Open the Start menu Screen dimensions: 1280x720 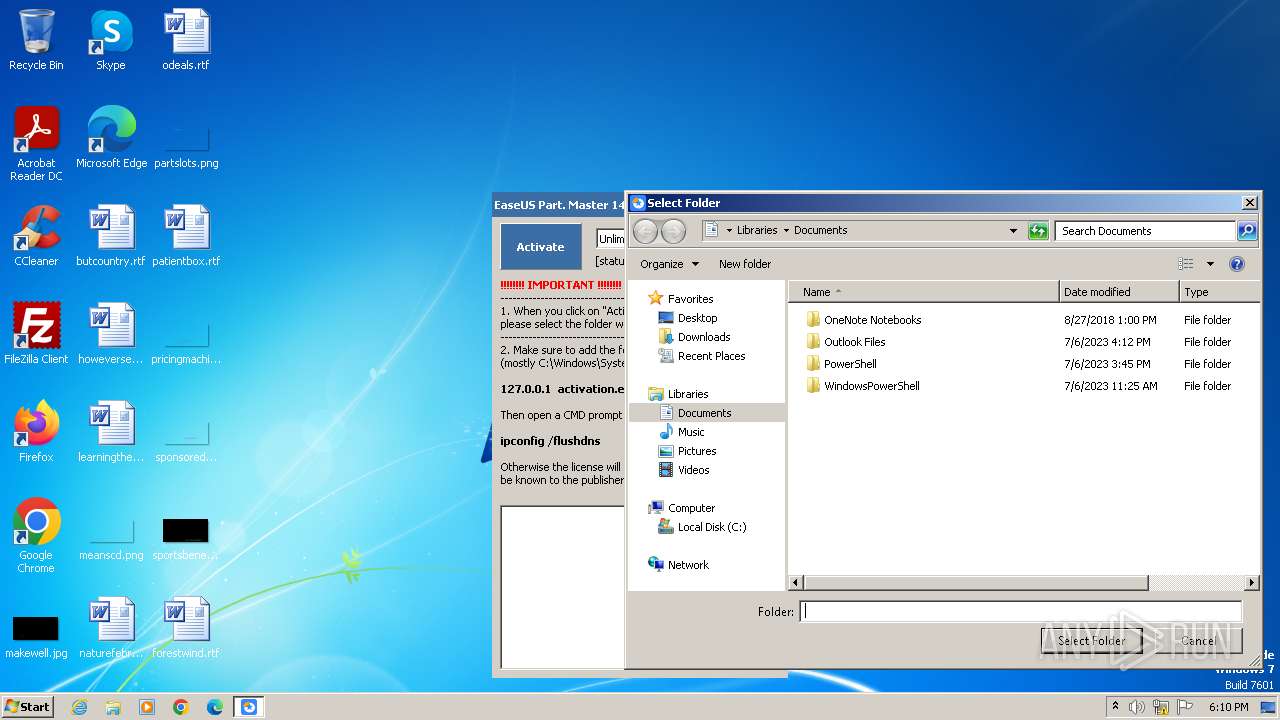click(x=28, y=707)
